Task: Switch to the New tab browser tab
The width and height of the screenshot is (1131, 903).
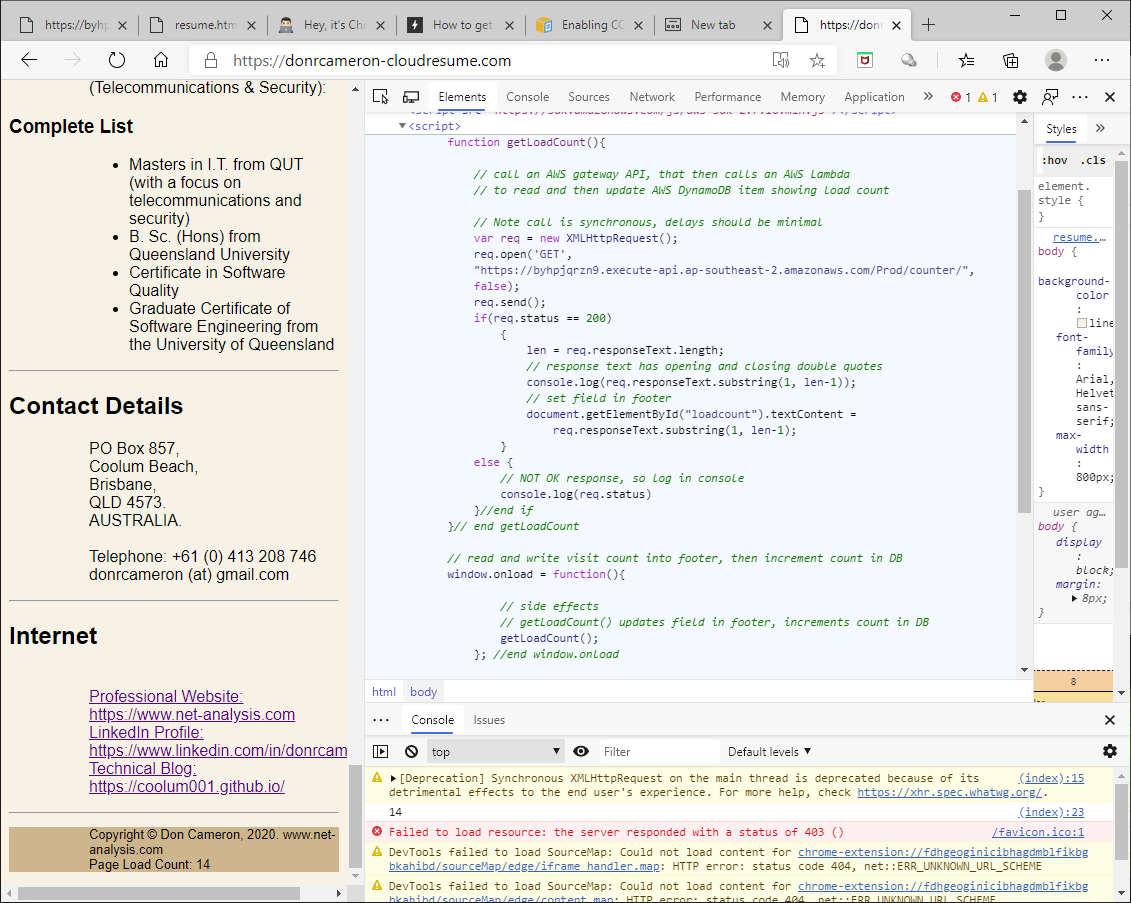Action: click(713, 25)
